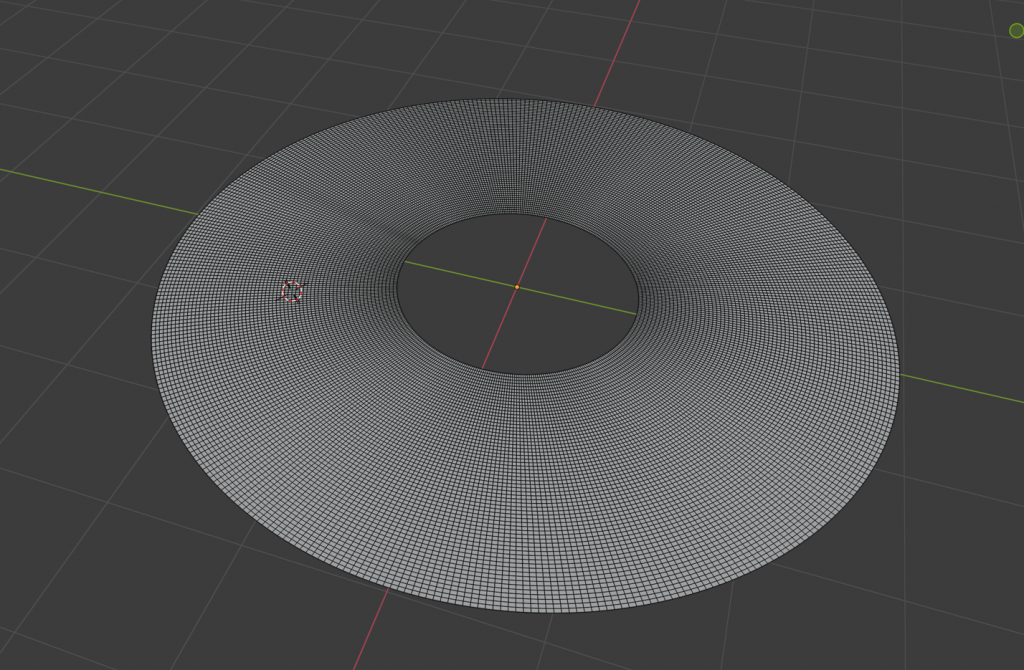Image resolution: width=1024 pixels, height=670 pixels.
Task: Click the green negative-Y gizmo axis circle
Action: point(1017,31)
